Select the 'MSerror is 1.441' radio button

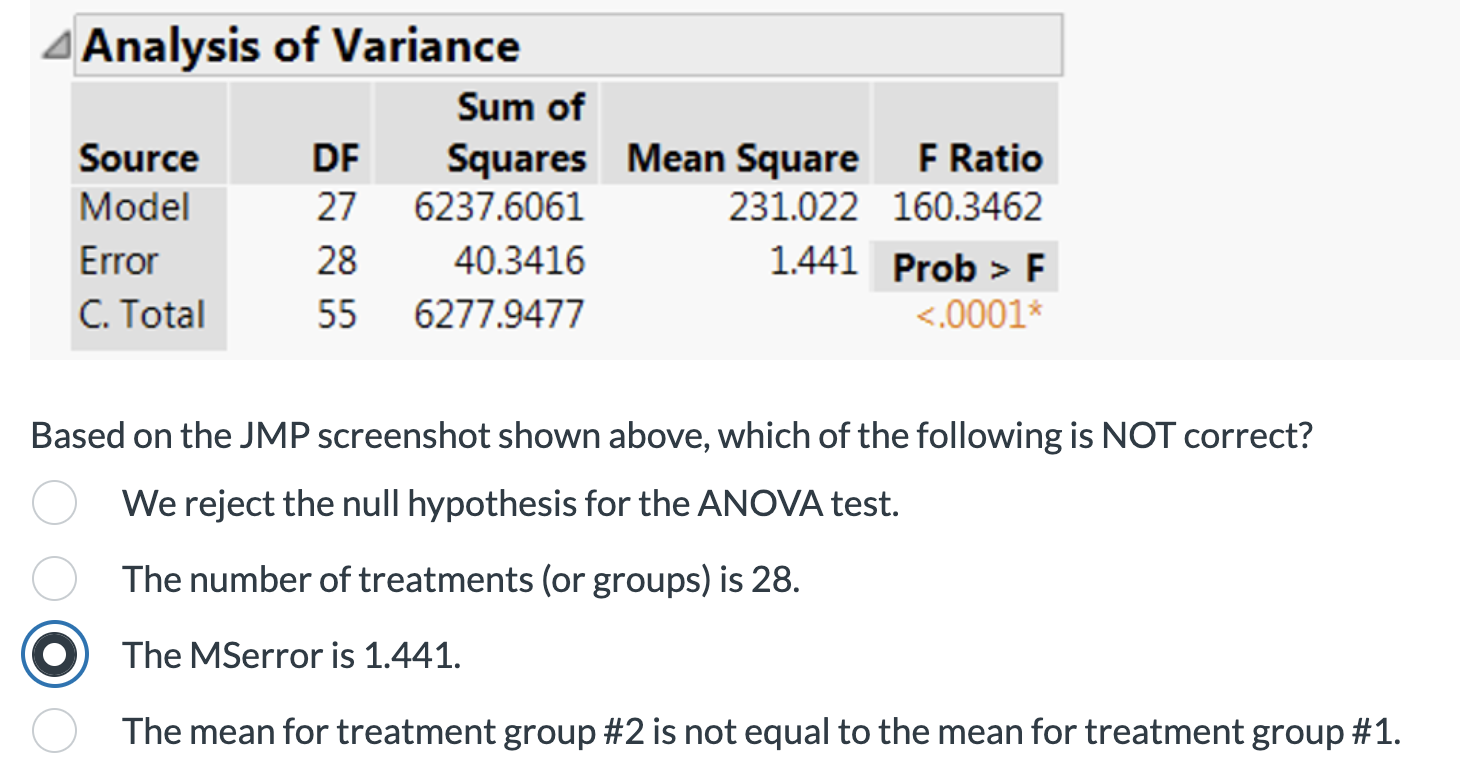[x=54, y=655]
